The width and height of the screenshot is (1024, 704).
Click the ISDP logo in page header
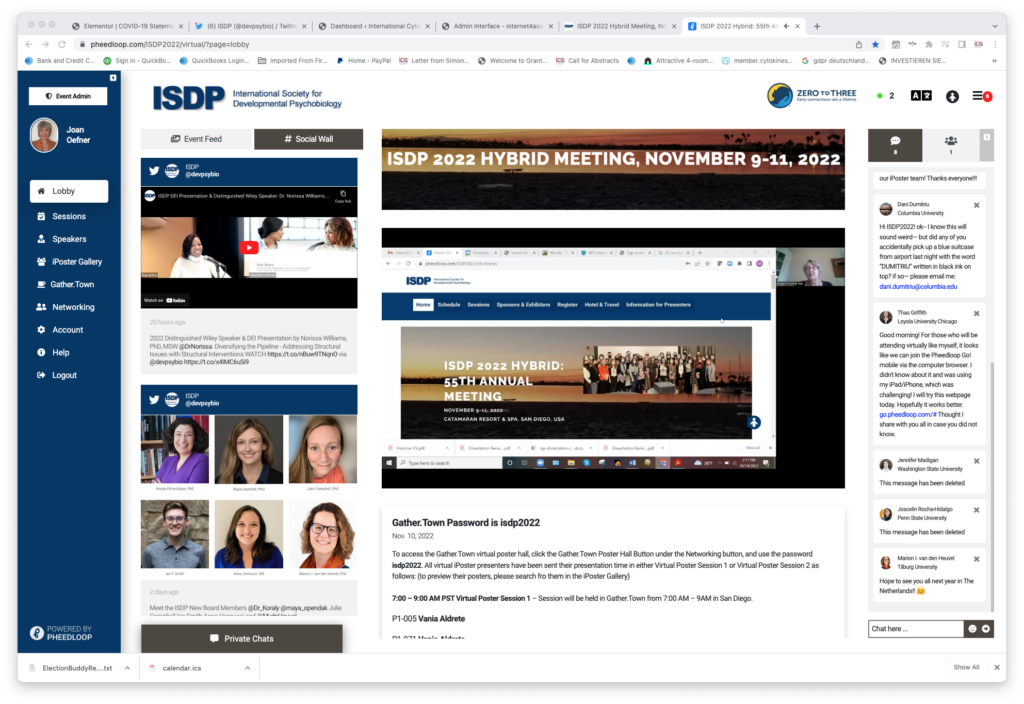point(247,98)
